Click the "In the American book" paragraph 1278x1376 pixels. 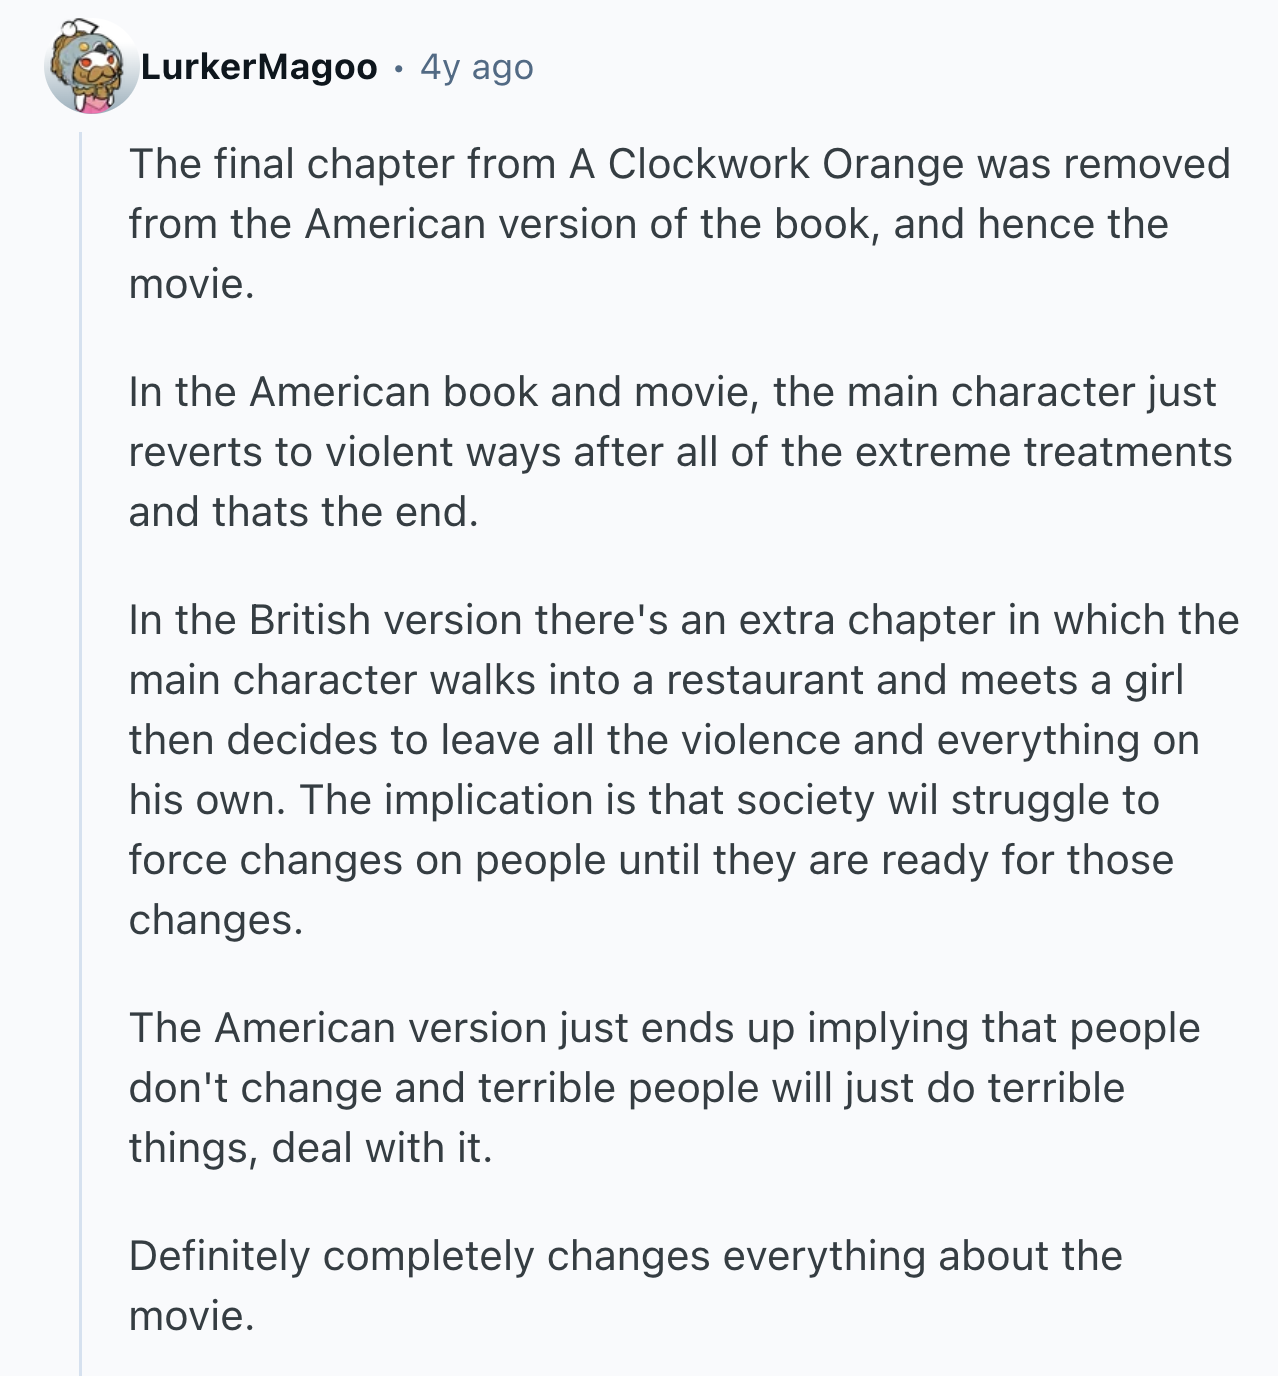tap(678, 452)
